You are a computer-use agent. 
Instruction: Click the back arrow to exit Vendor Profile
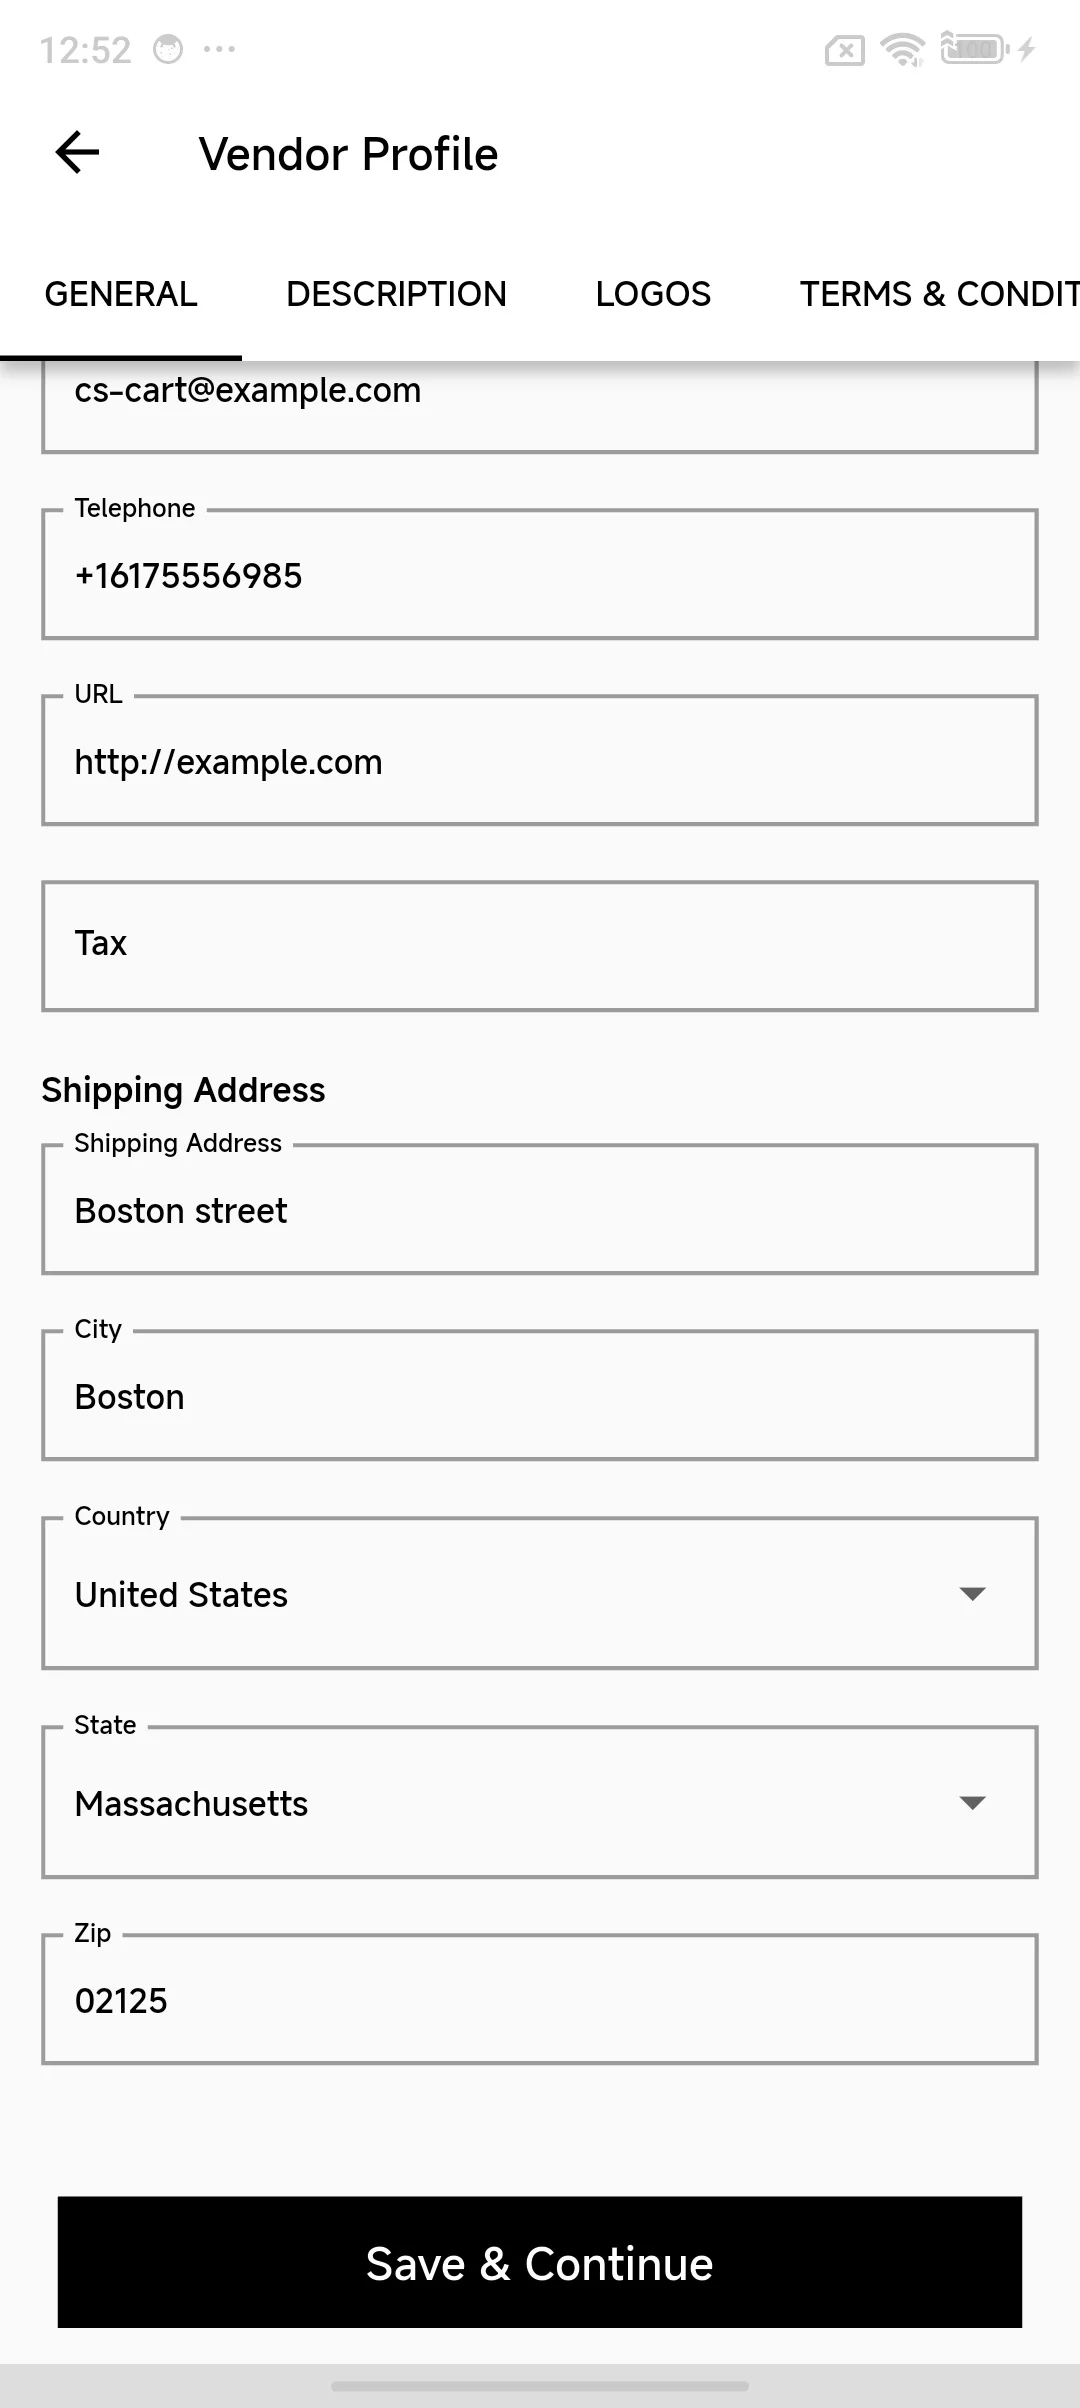75,152
